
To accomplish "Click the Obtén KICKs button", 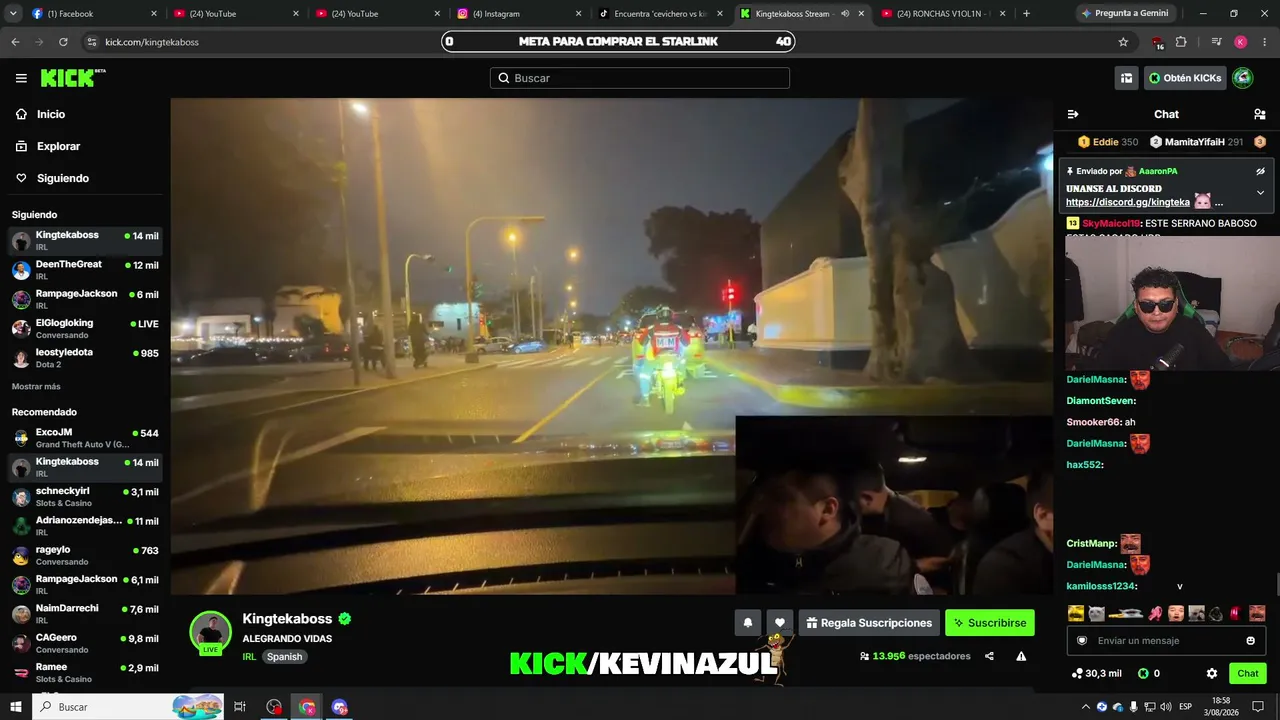I will coord(1185,78).
